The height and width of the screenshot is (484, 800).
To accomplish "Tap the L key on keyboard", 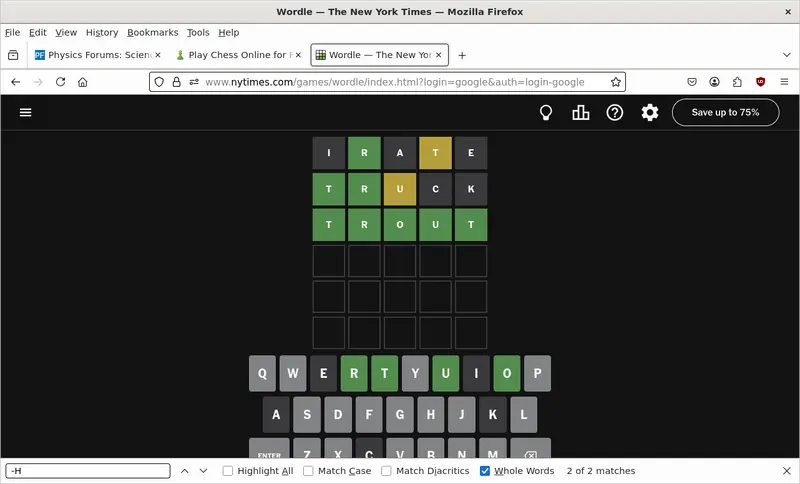I will pos(523,415).
